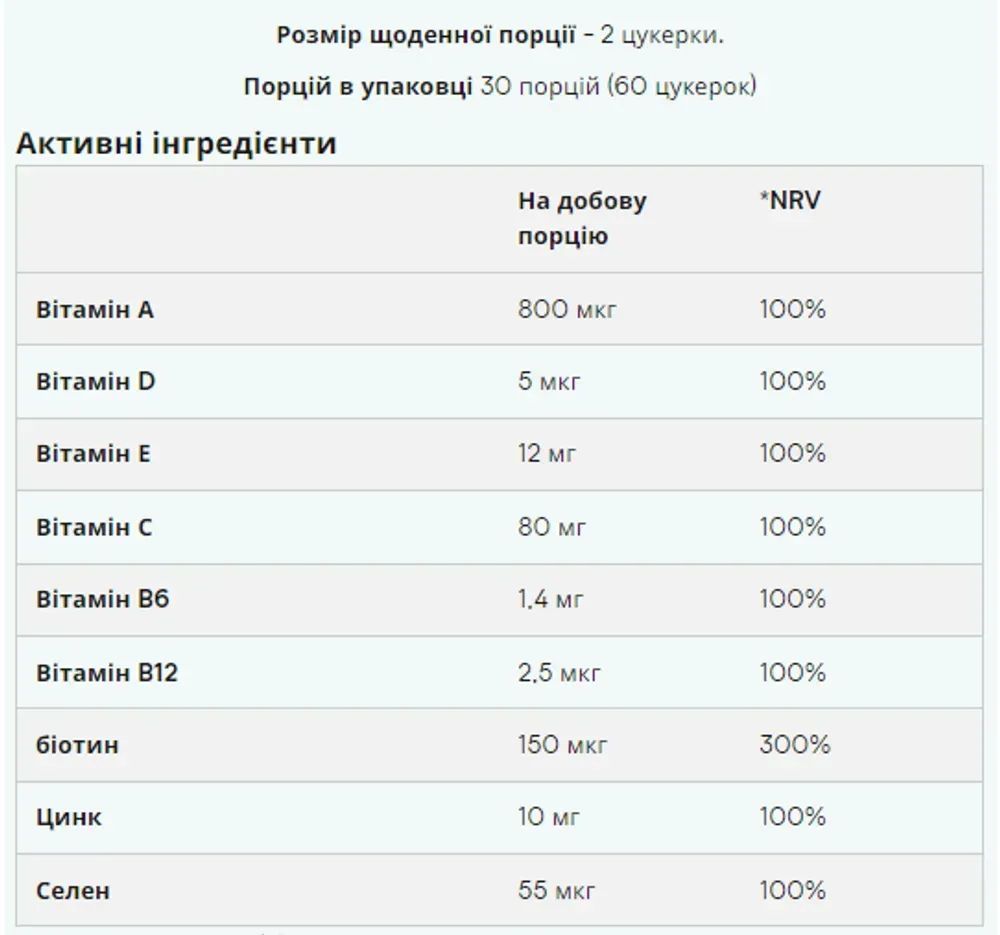Select the '800 мкг' dosage value
Image resolution: width=1000 pixels, height=935 pixels.
point(567,309)
